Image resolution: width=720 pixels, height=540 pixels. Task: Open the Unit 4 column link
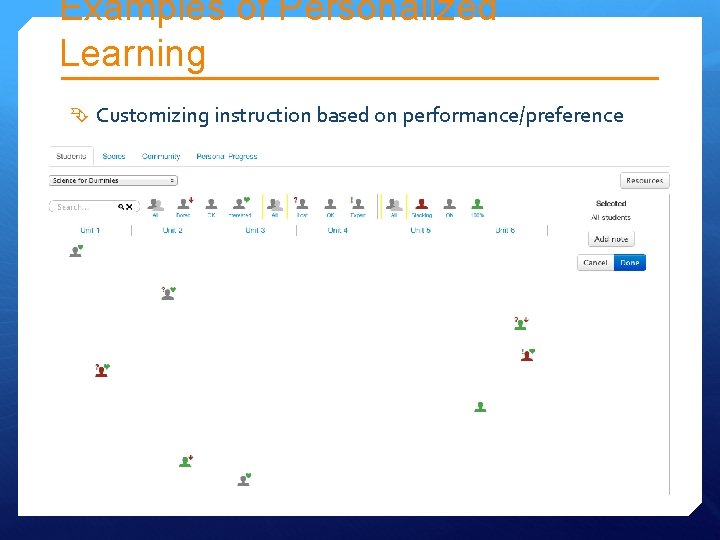pos(338,230)
